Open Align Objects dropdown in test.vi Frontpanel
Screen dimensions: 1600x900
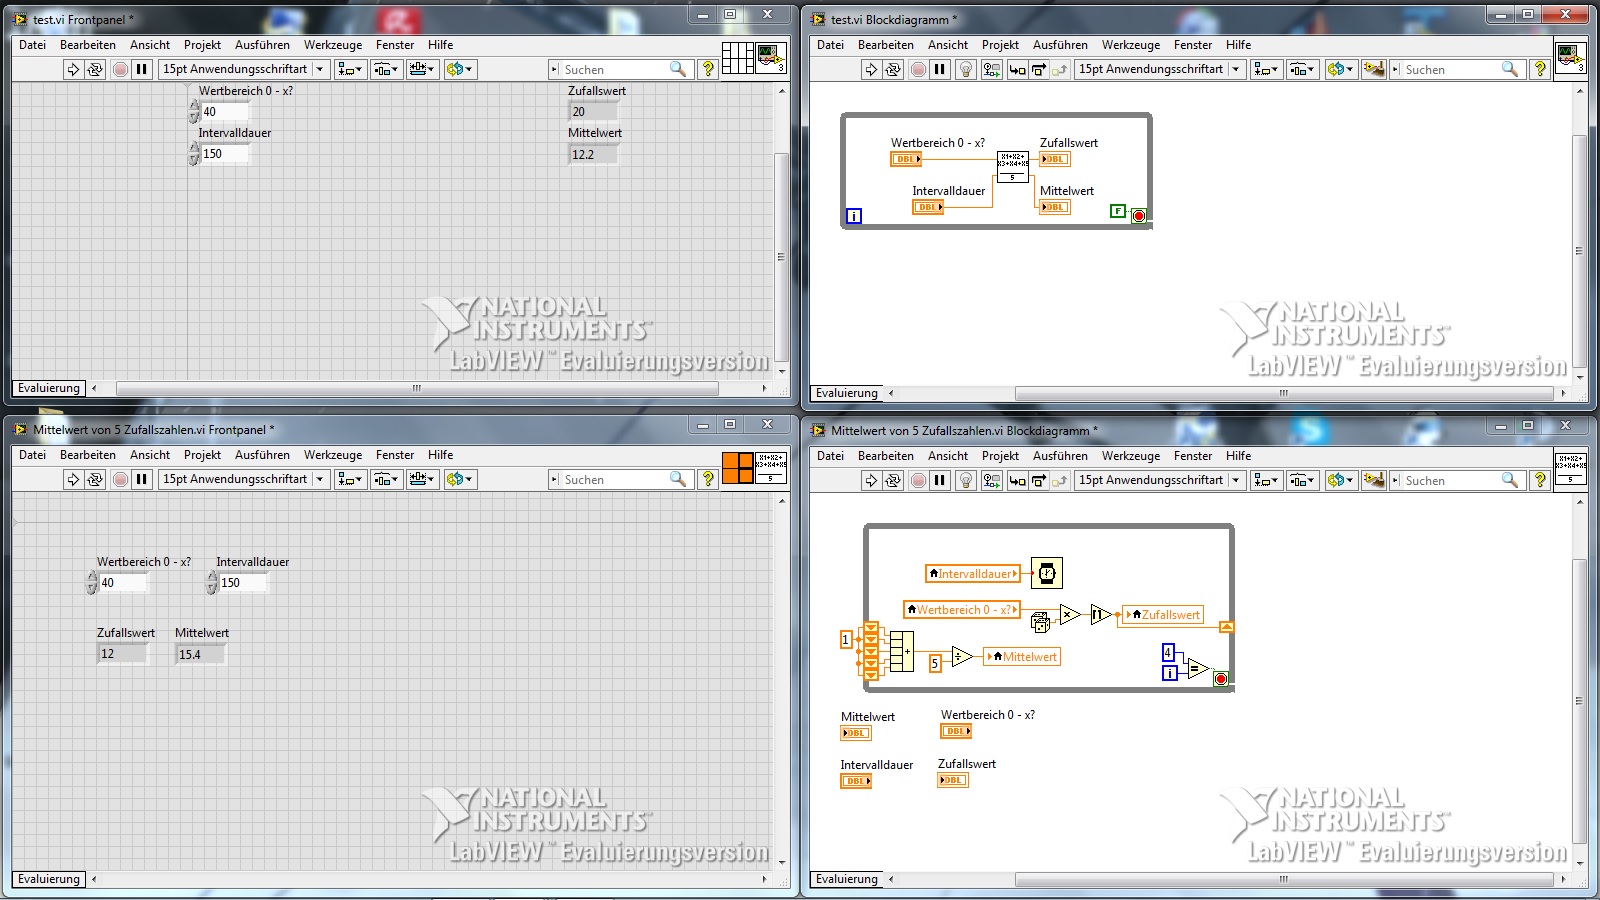pyautogui.click(x=349, y=69)
